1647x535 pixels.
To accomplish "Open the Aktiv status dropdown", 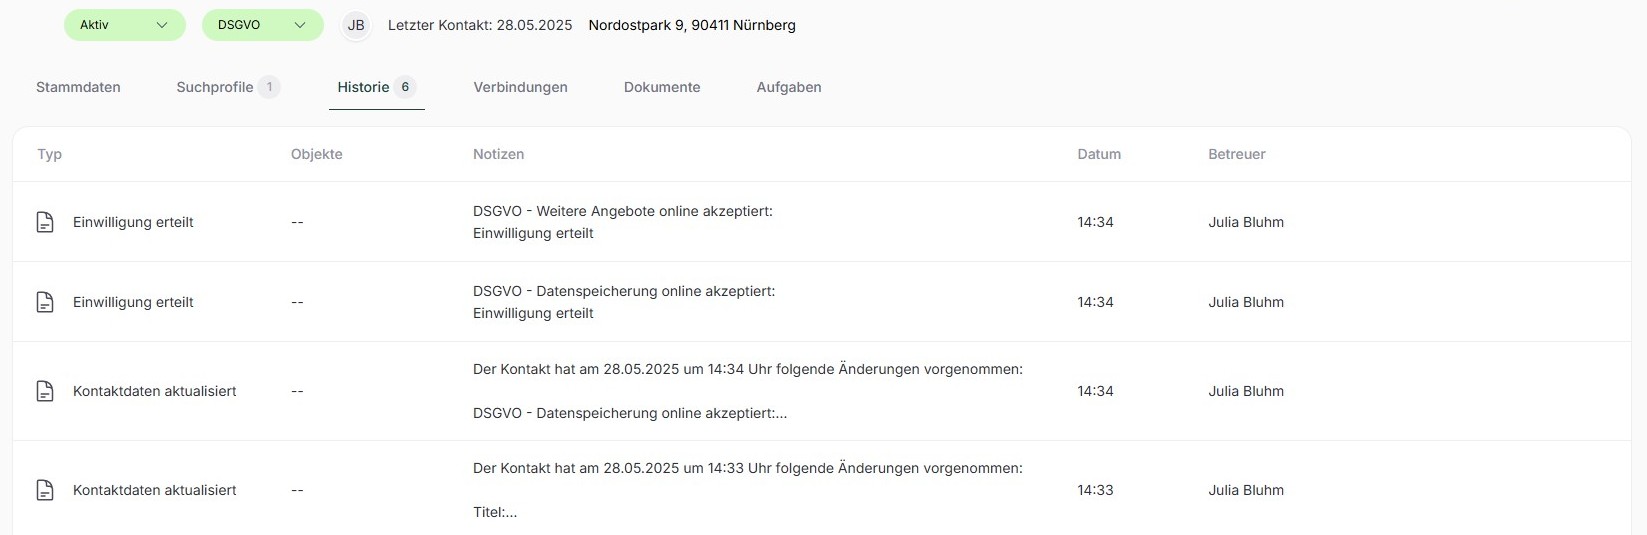I will pyautogui.click(x=125, y=25).
